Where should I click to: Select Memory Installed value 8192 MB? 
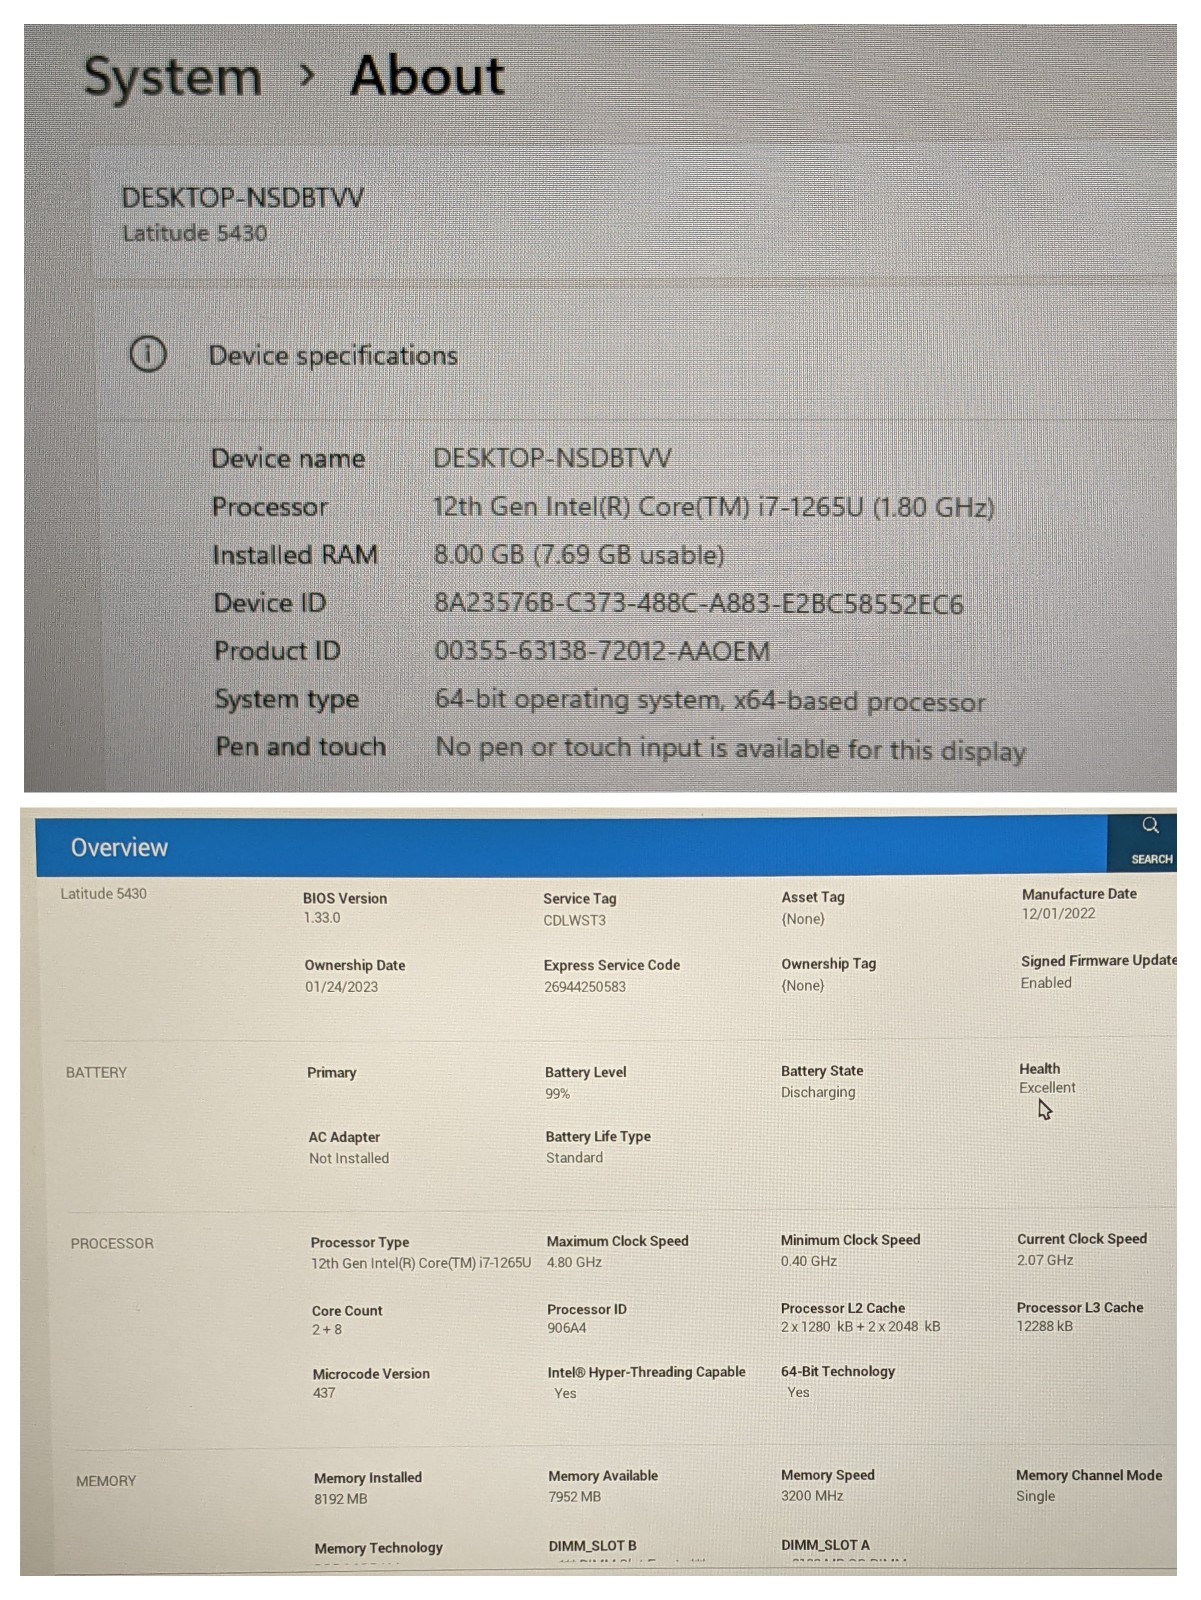pyautogui.click(x=340, y=1499)
